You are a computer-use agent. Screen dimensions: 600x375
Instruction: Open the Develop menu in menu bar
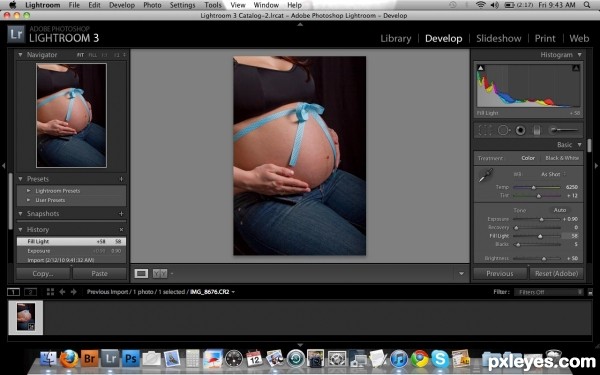pos(122,5)
